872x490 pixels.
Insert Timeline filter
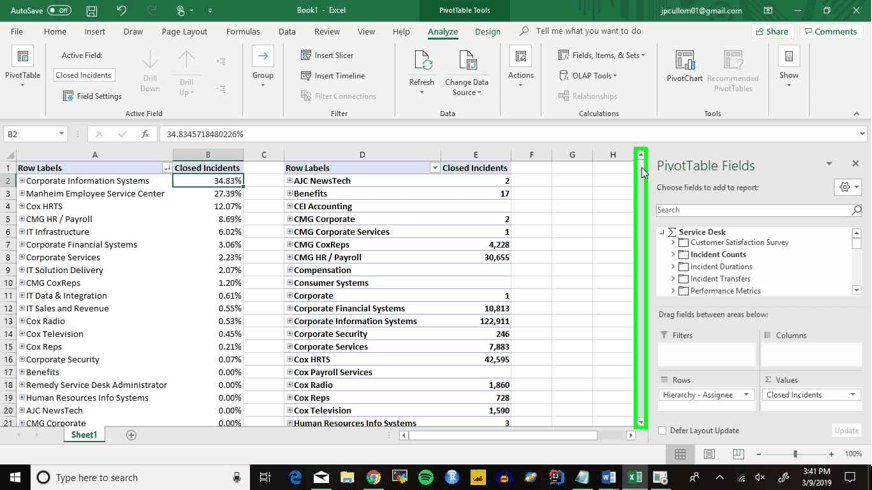(x=333, y=76)
